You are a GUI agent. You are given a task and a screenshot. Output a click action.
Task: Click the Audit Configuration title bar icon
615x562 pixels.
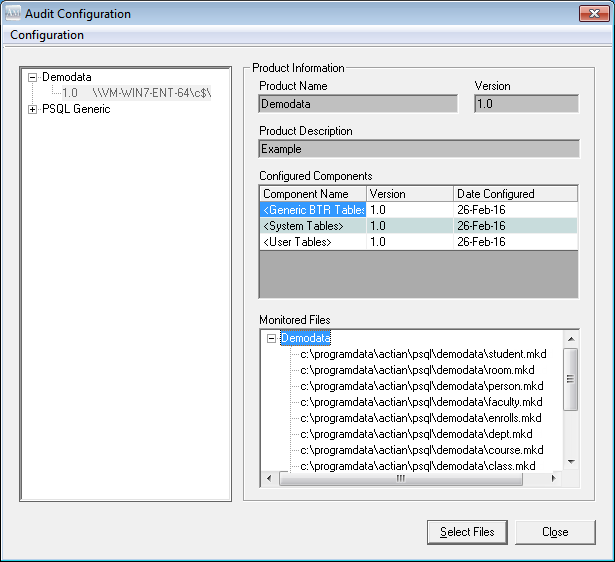(14, 14)
